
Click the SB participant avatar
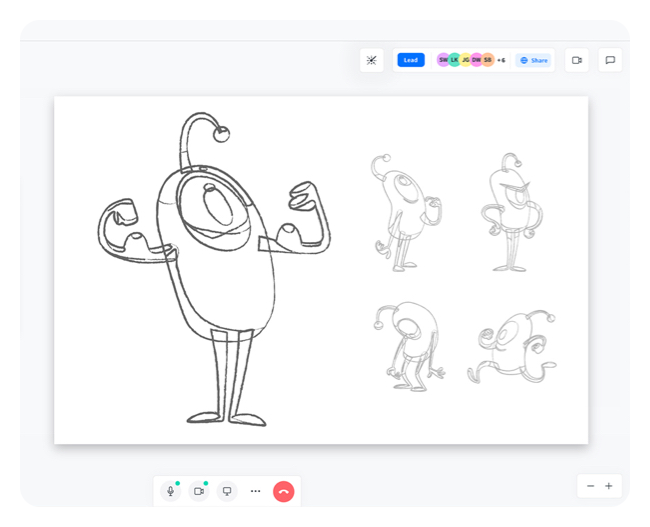point(488,60)
